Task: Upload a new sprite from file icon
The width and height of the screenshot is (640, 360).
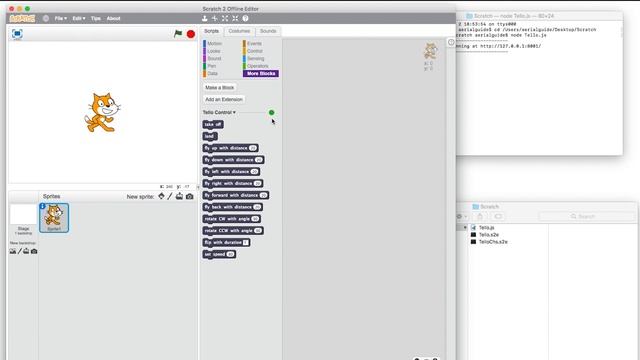Action: coord(179,196)
